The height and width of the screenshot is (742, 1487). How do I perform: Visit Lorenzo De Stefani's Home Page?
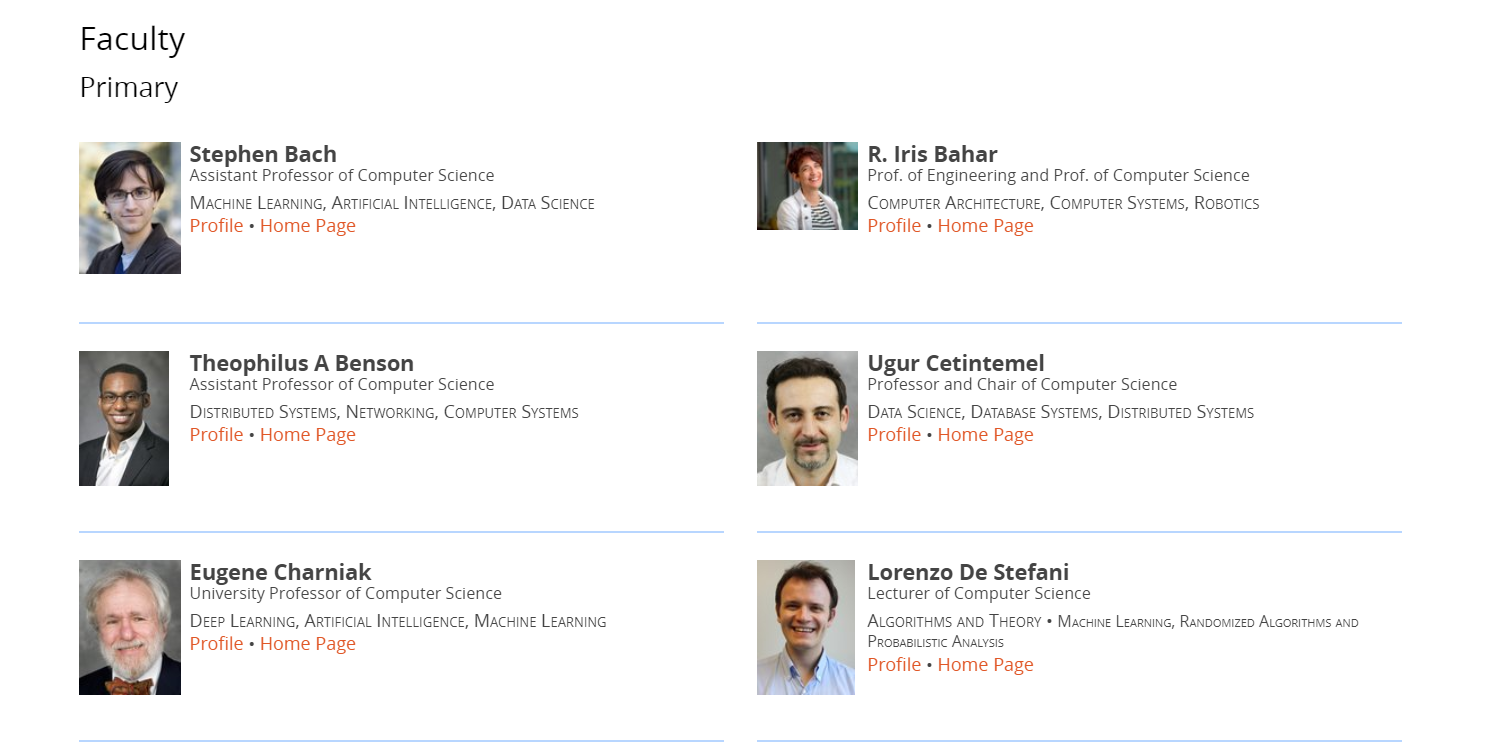click(x=986, y=665)
